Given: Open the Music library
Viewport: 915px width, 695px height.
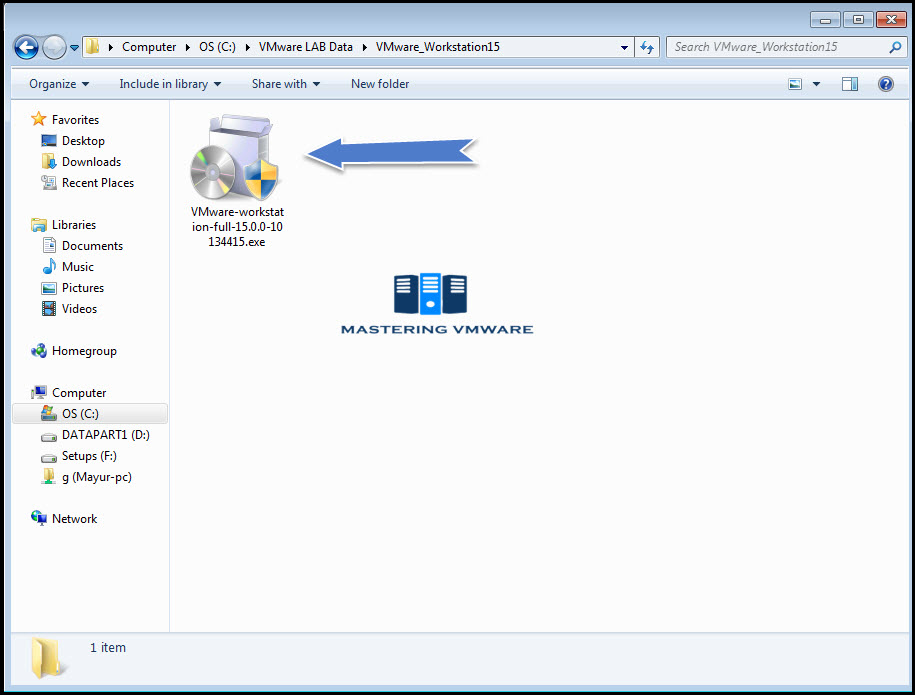Looking at the screenshot, I should tap(78, 267).
